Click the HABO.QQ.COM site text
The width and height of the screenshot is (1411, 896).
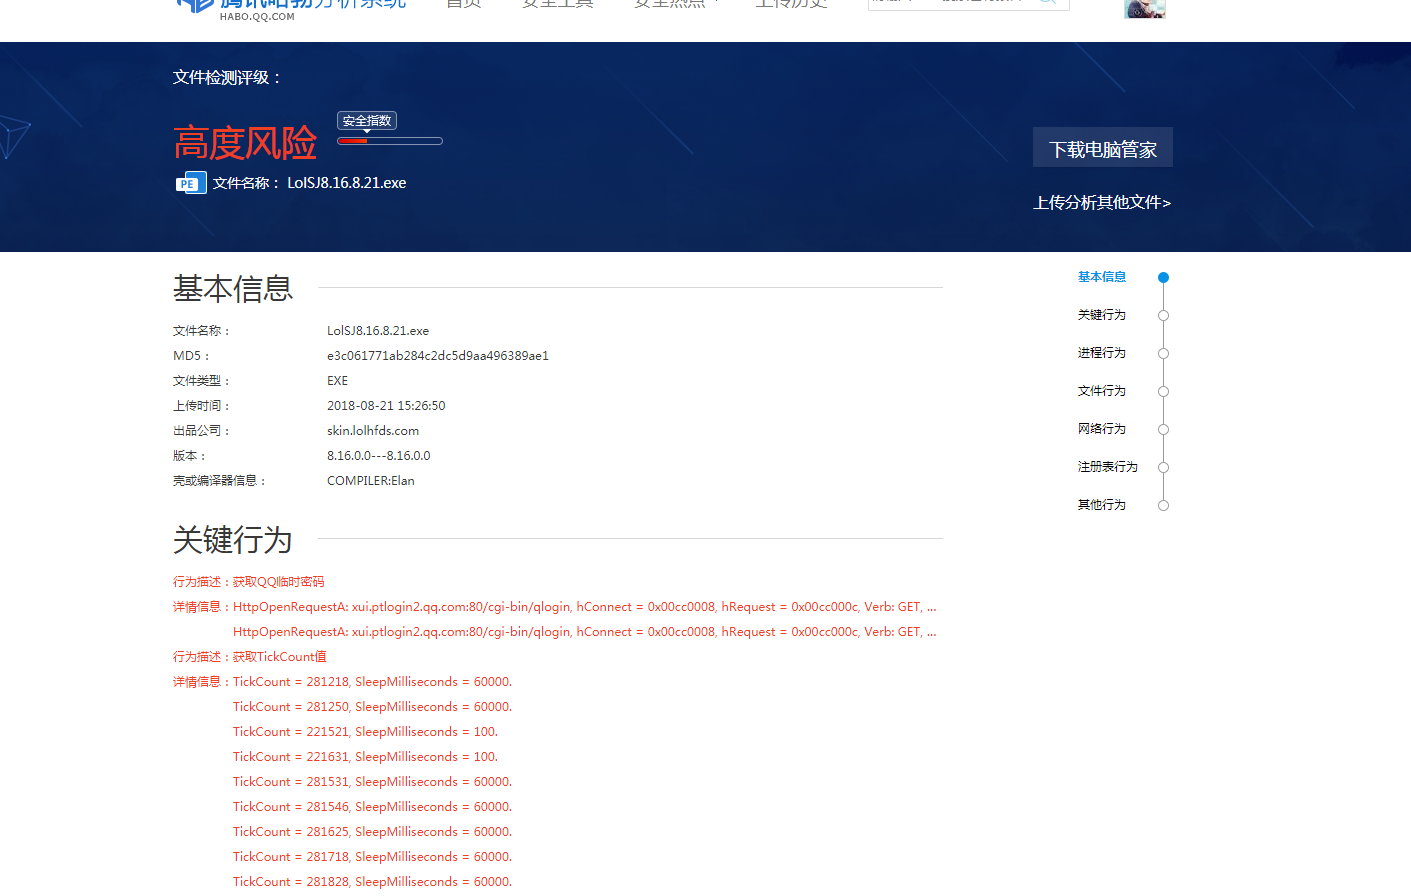[257, 16]
